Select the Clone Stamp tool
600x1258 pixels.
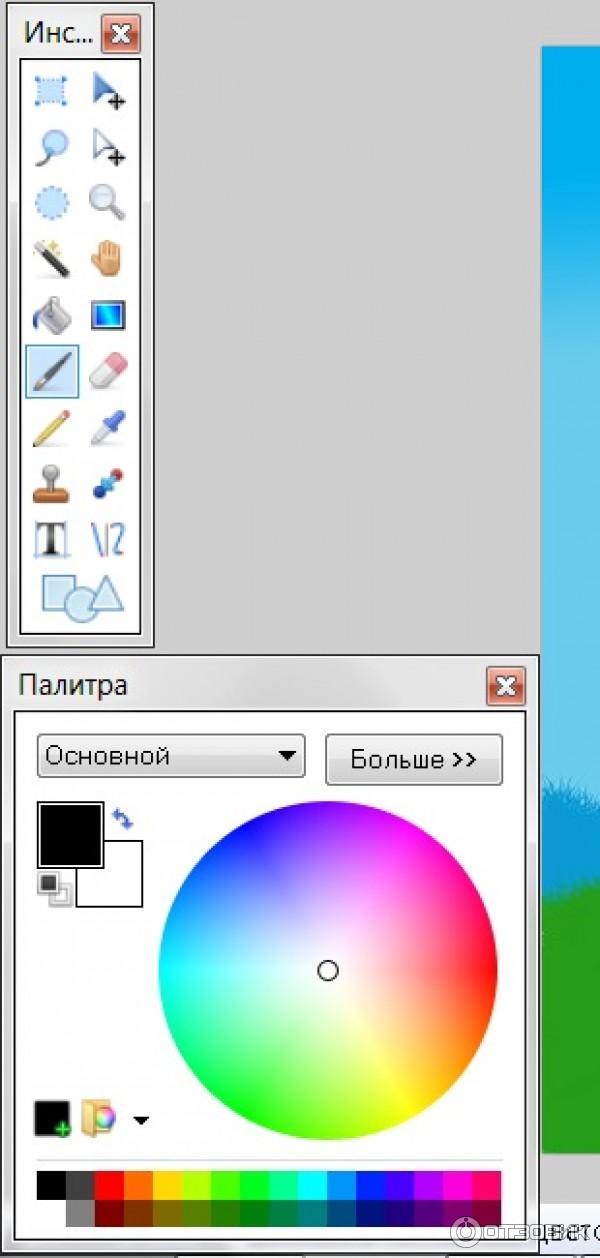point(51,484)
